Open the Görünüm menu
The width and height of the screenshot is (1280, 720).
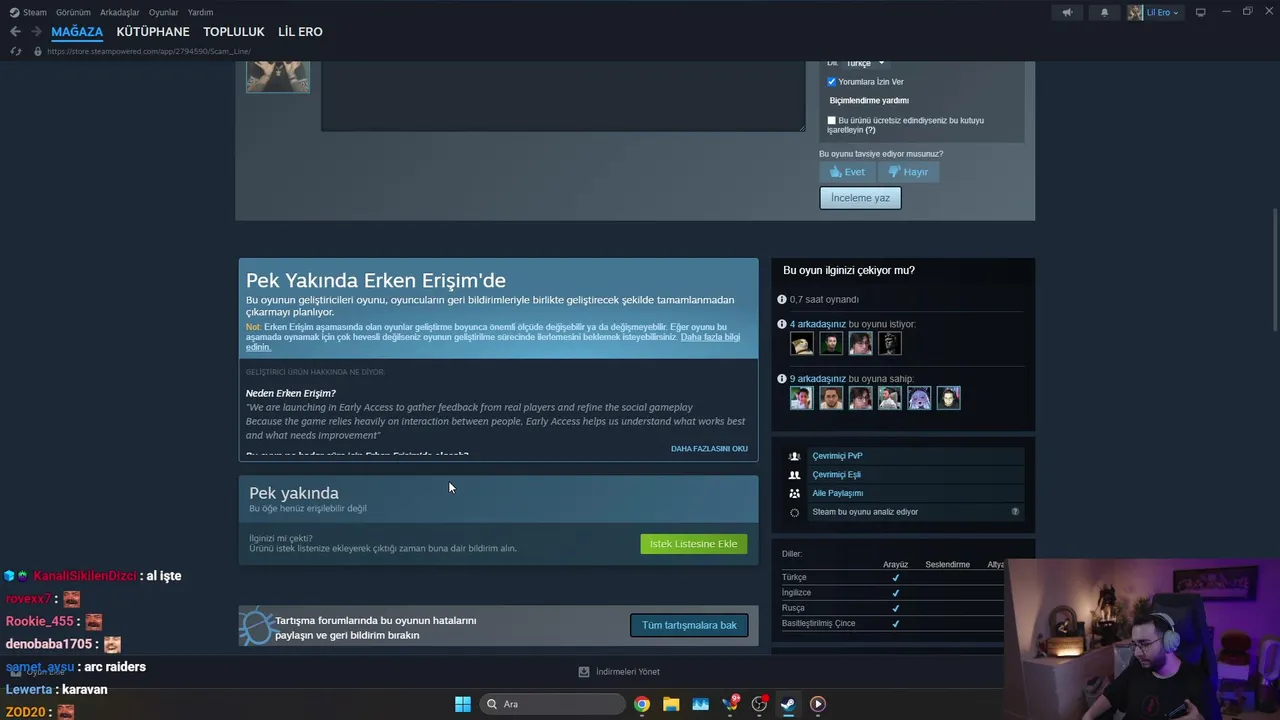point(73,12)
